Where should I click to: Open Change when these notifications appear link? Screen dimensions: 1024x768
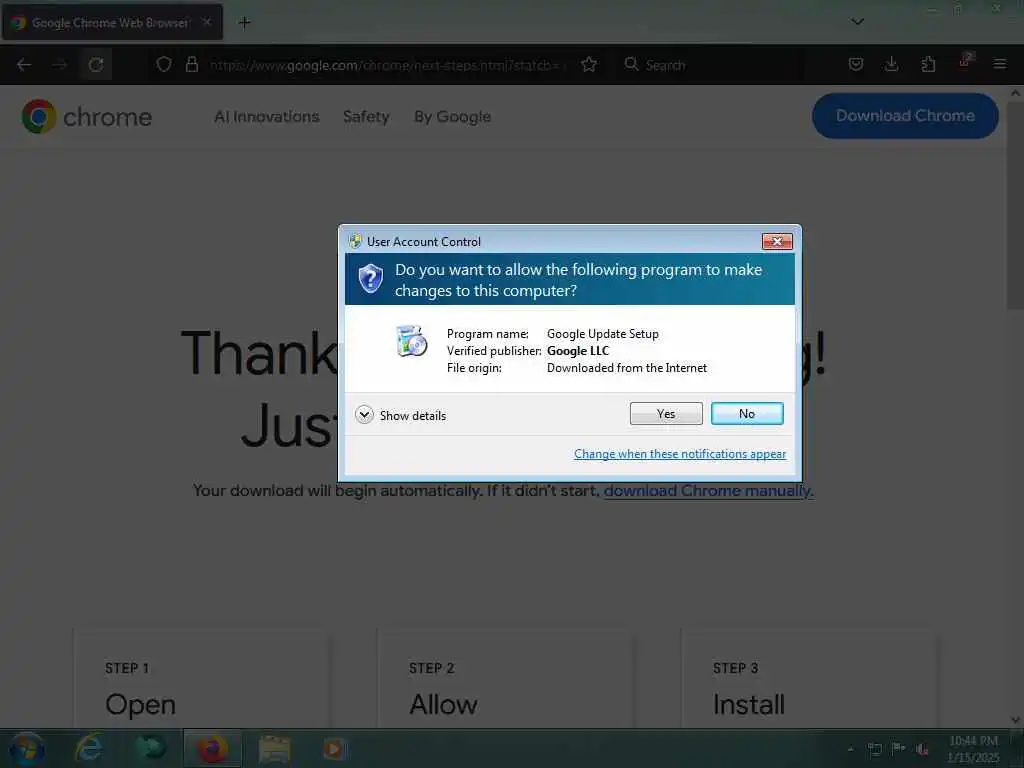tap(680, 454)
